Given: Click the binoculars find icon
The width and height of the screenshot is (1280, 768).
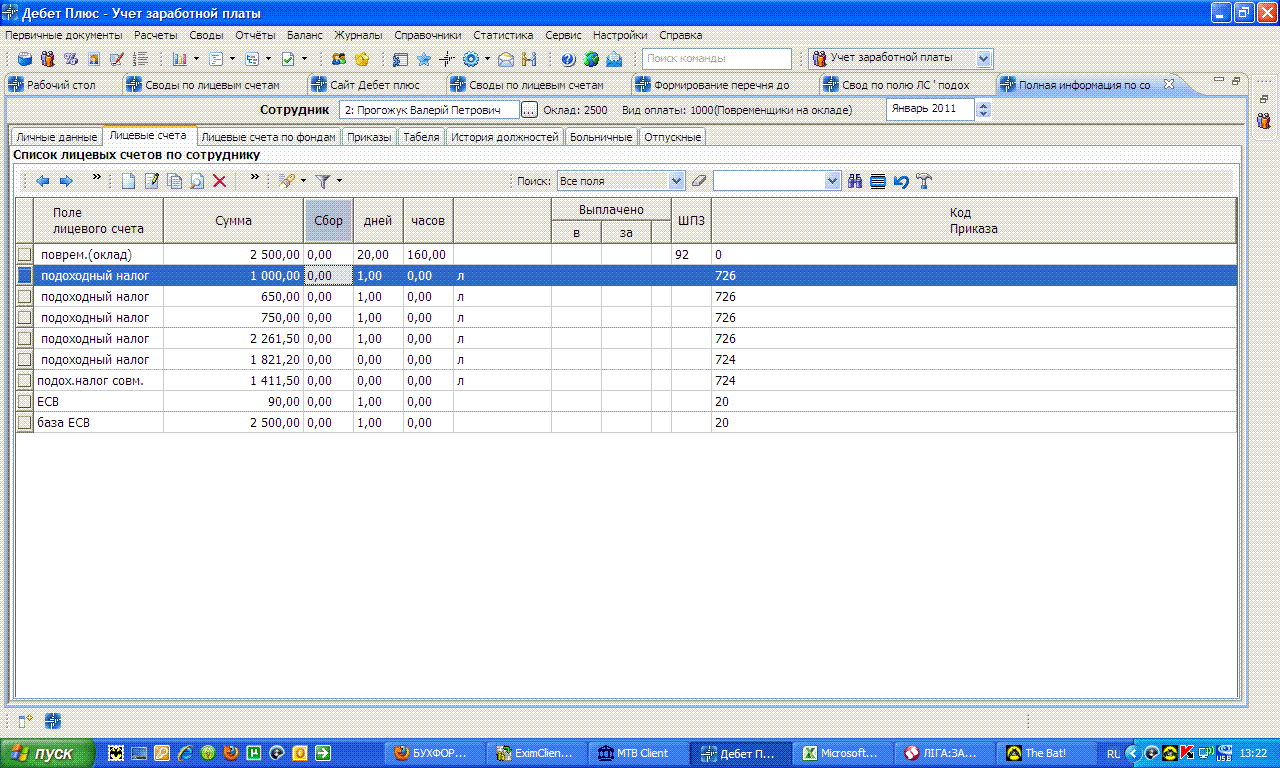Looking at the screenshot, I should [x=855, y=181].
